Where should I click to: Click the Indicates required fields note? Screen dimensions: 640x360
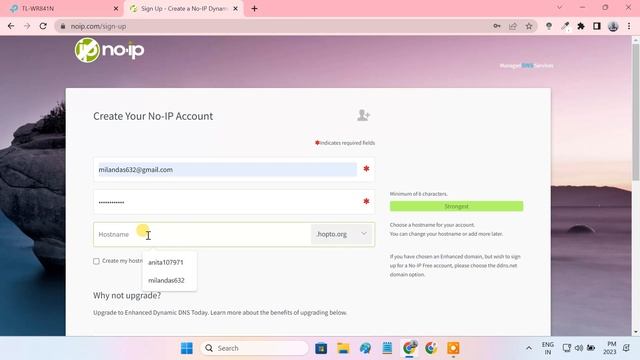coord(345,143)
